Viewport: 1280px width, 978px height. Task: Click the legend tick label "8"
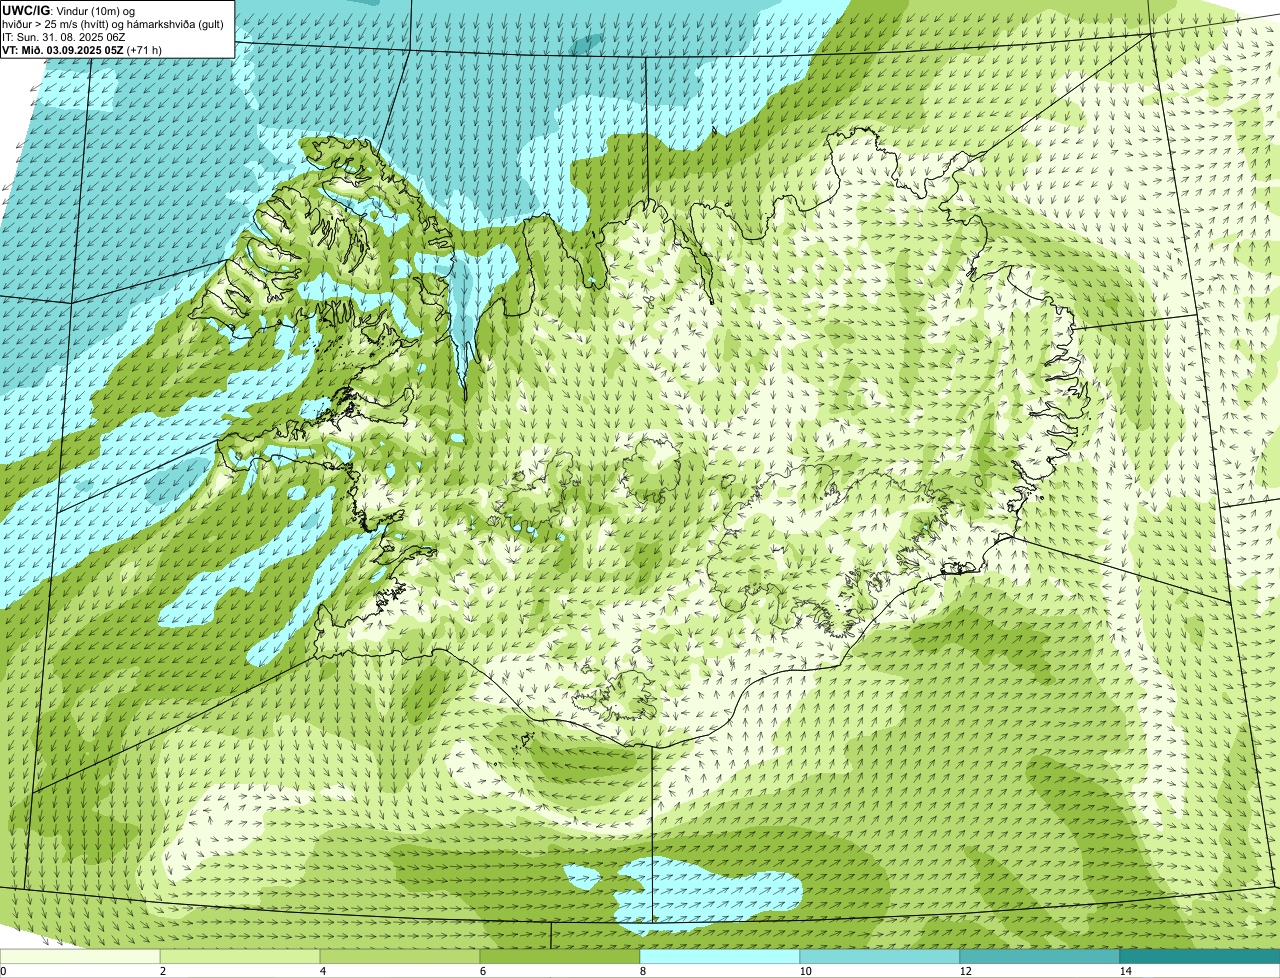pos(641,971)
